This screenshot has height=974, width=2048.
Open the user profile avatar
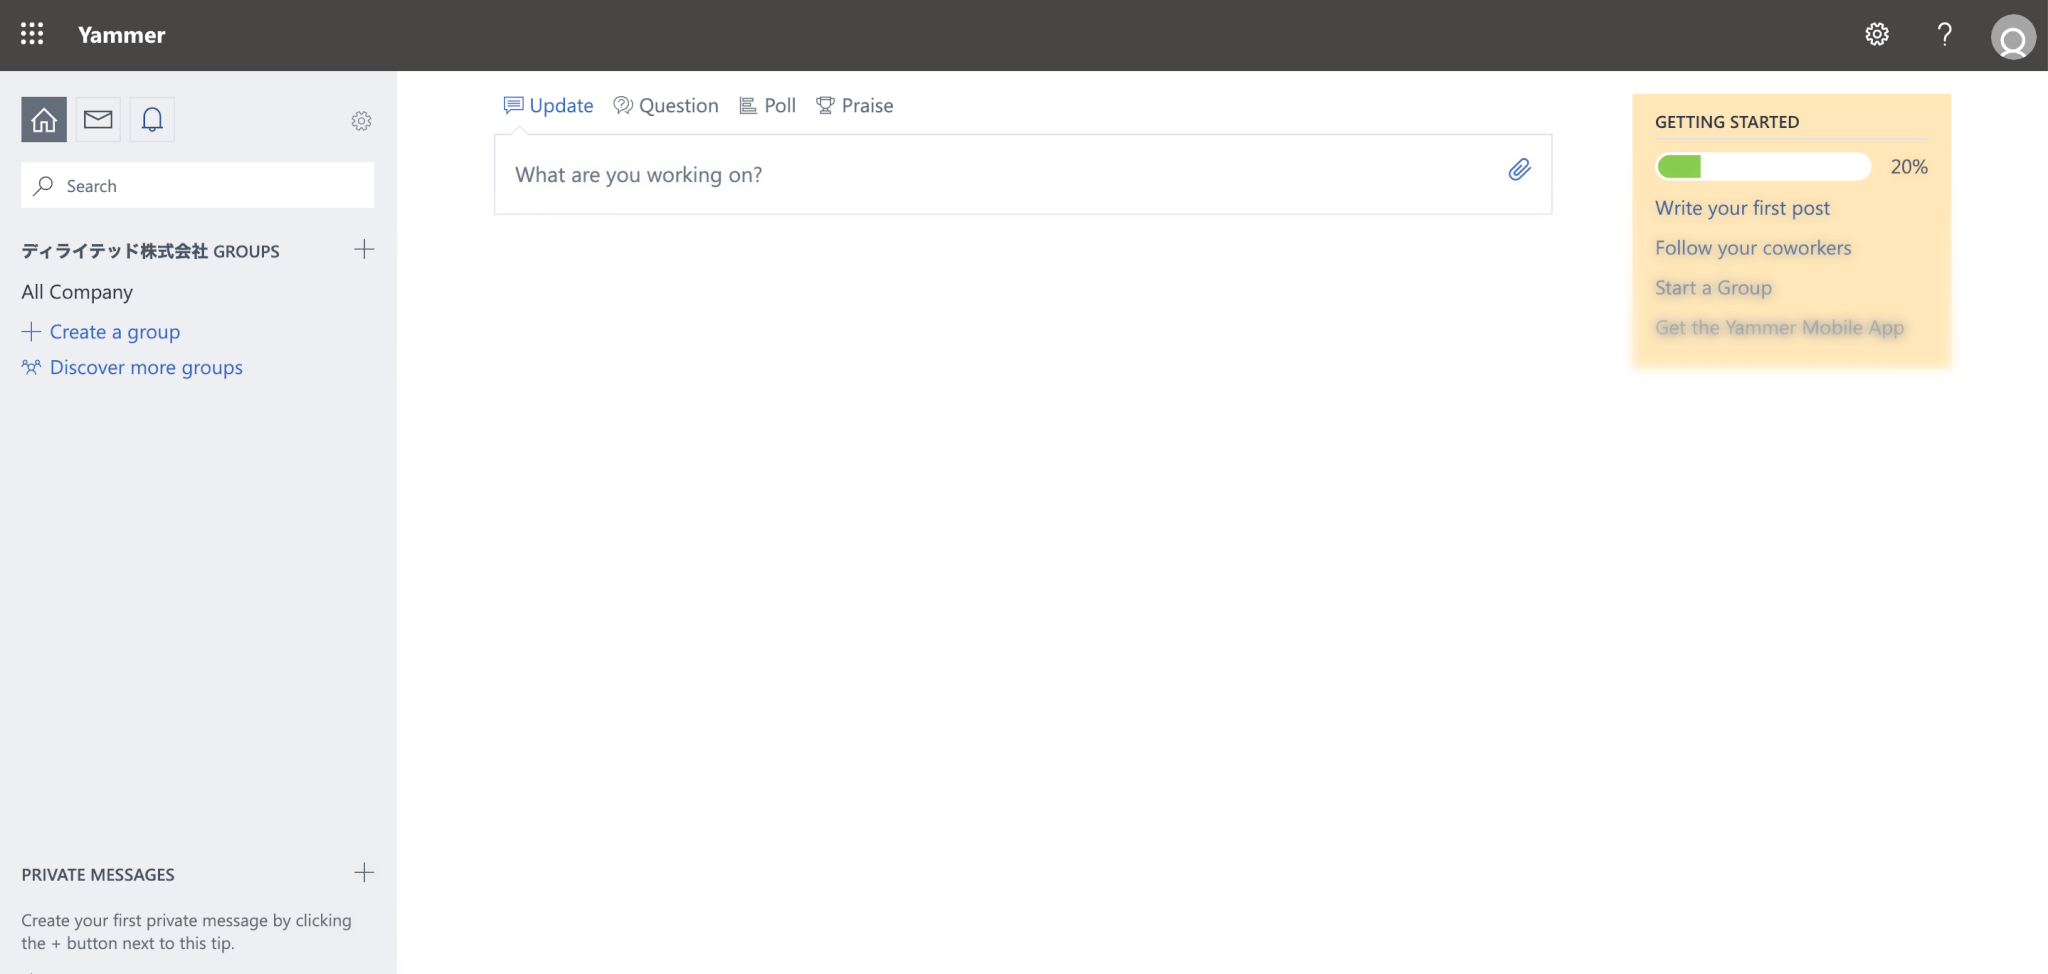click(x=2013, y=38)
